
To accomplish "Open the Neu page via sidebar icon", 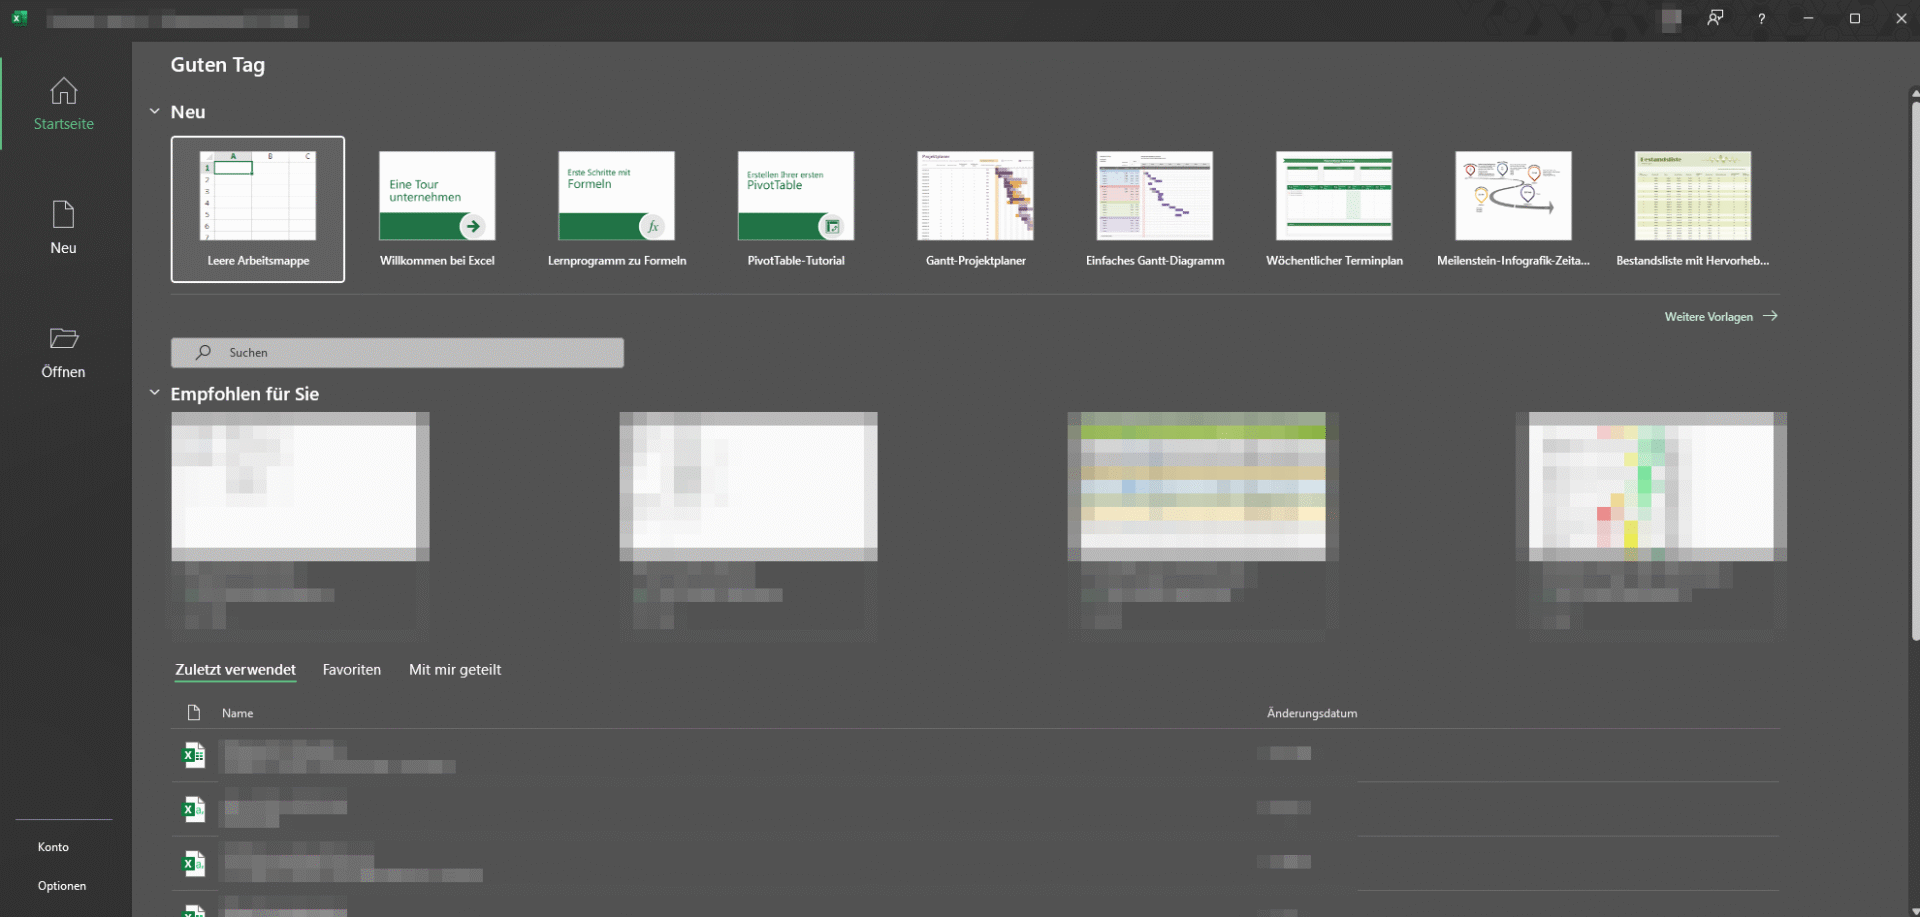I will click(x=63, y=225).
